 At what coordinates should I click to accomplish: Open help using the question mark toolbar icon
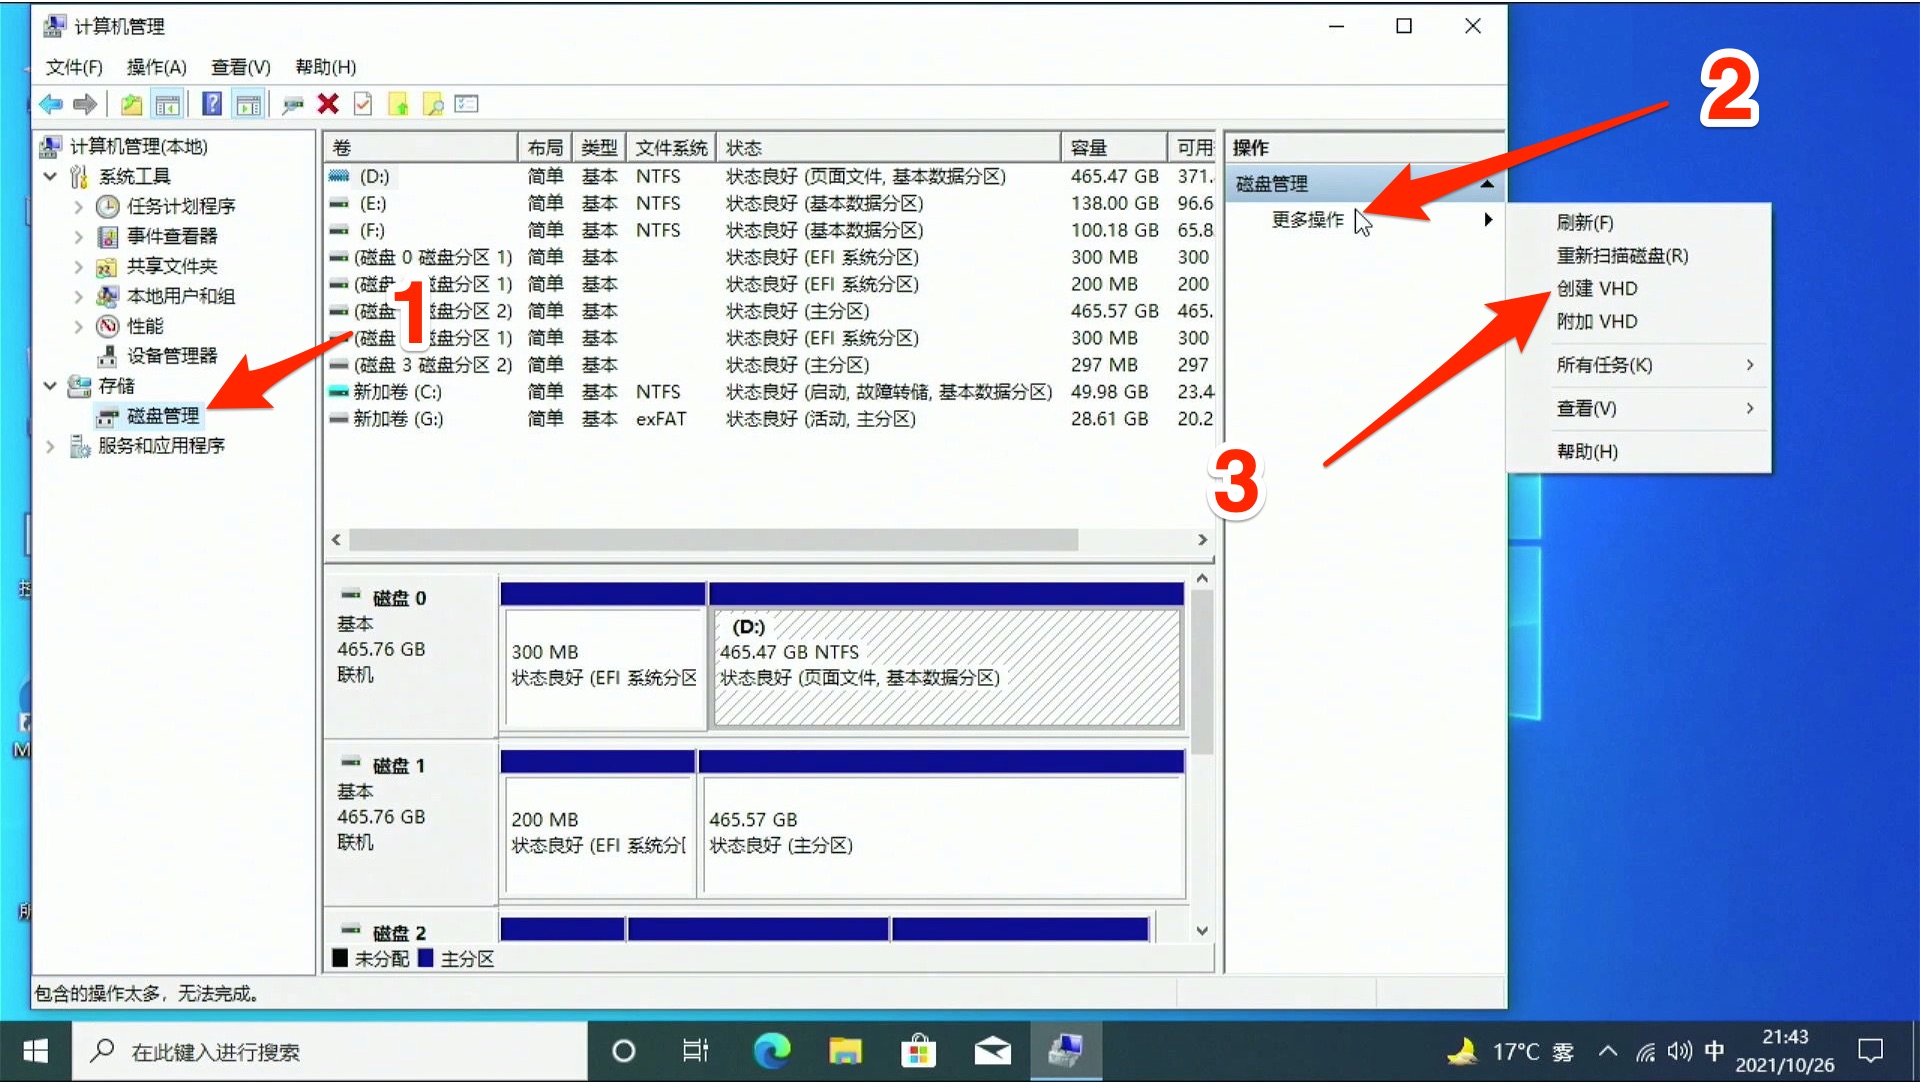coord(211,104)
